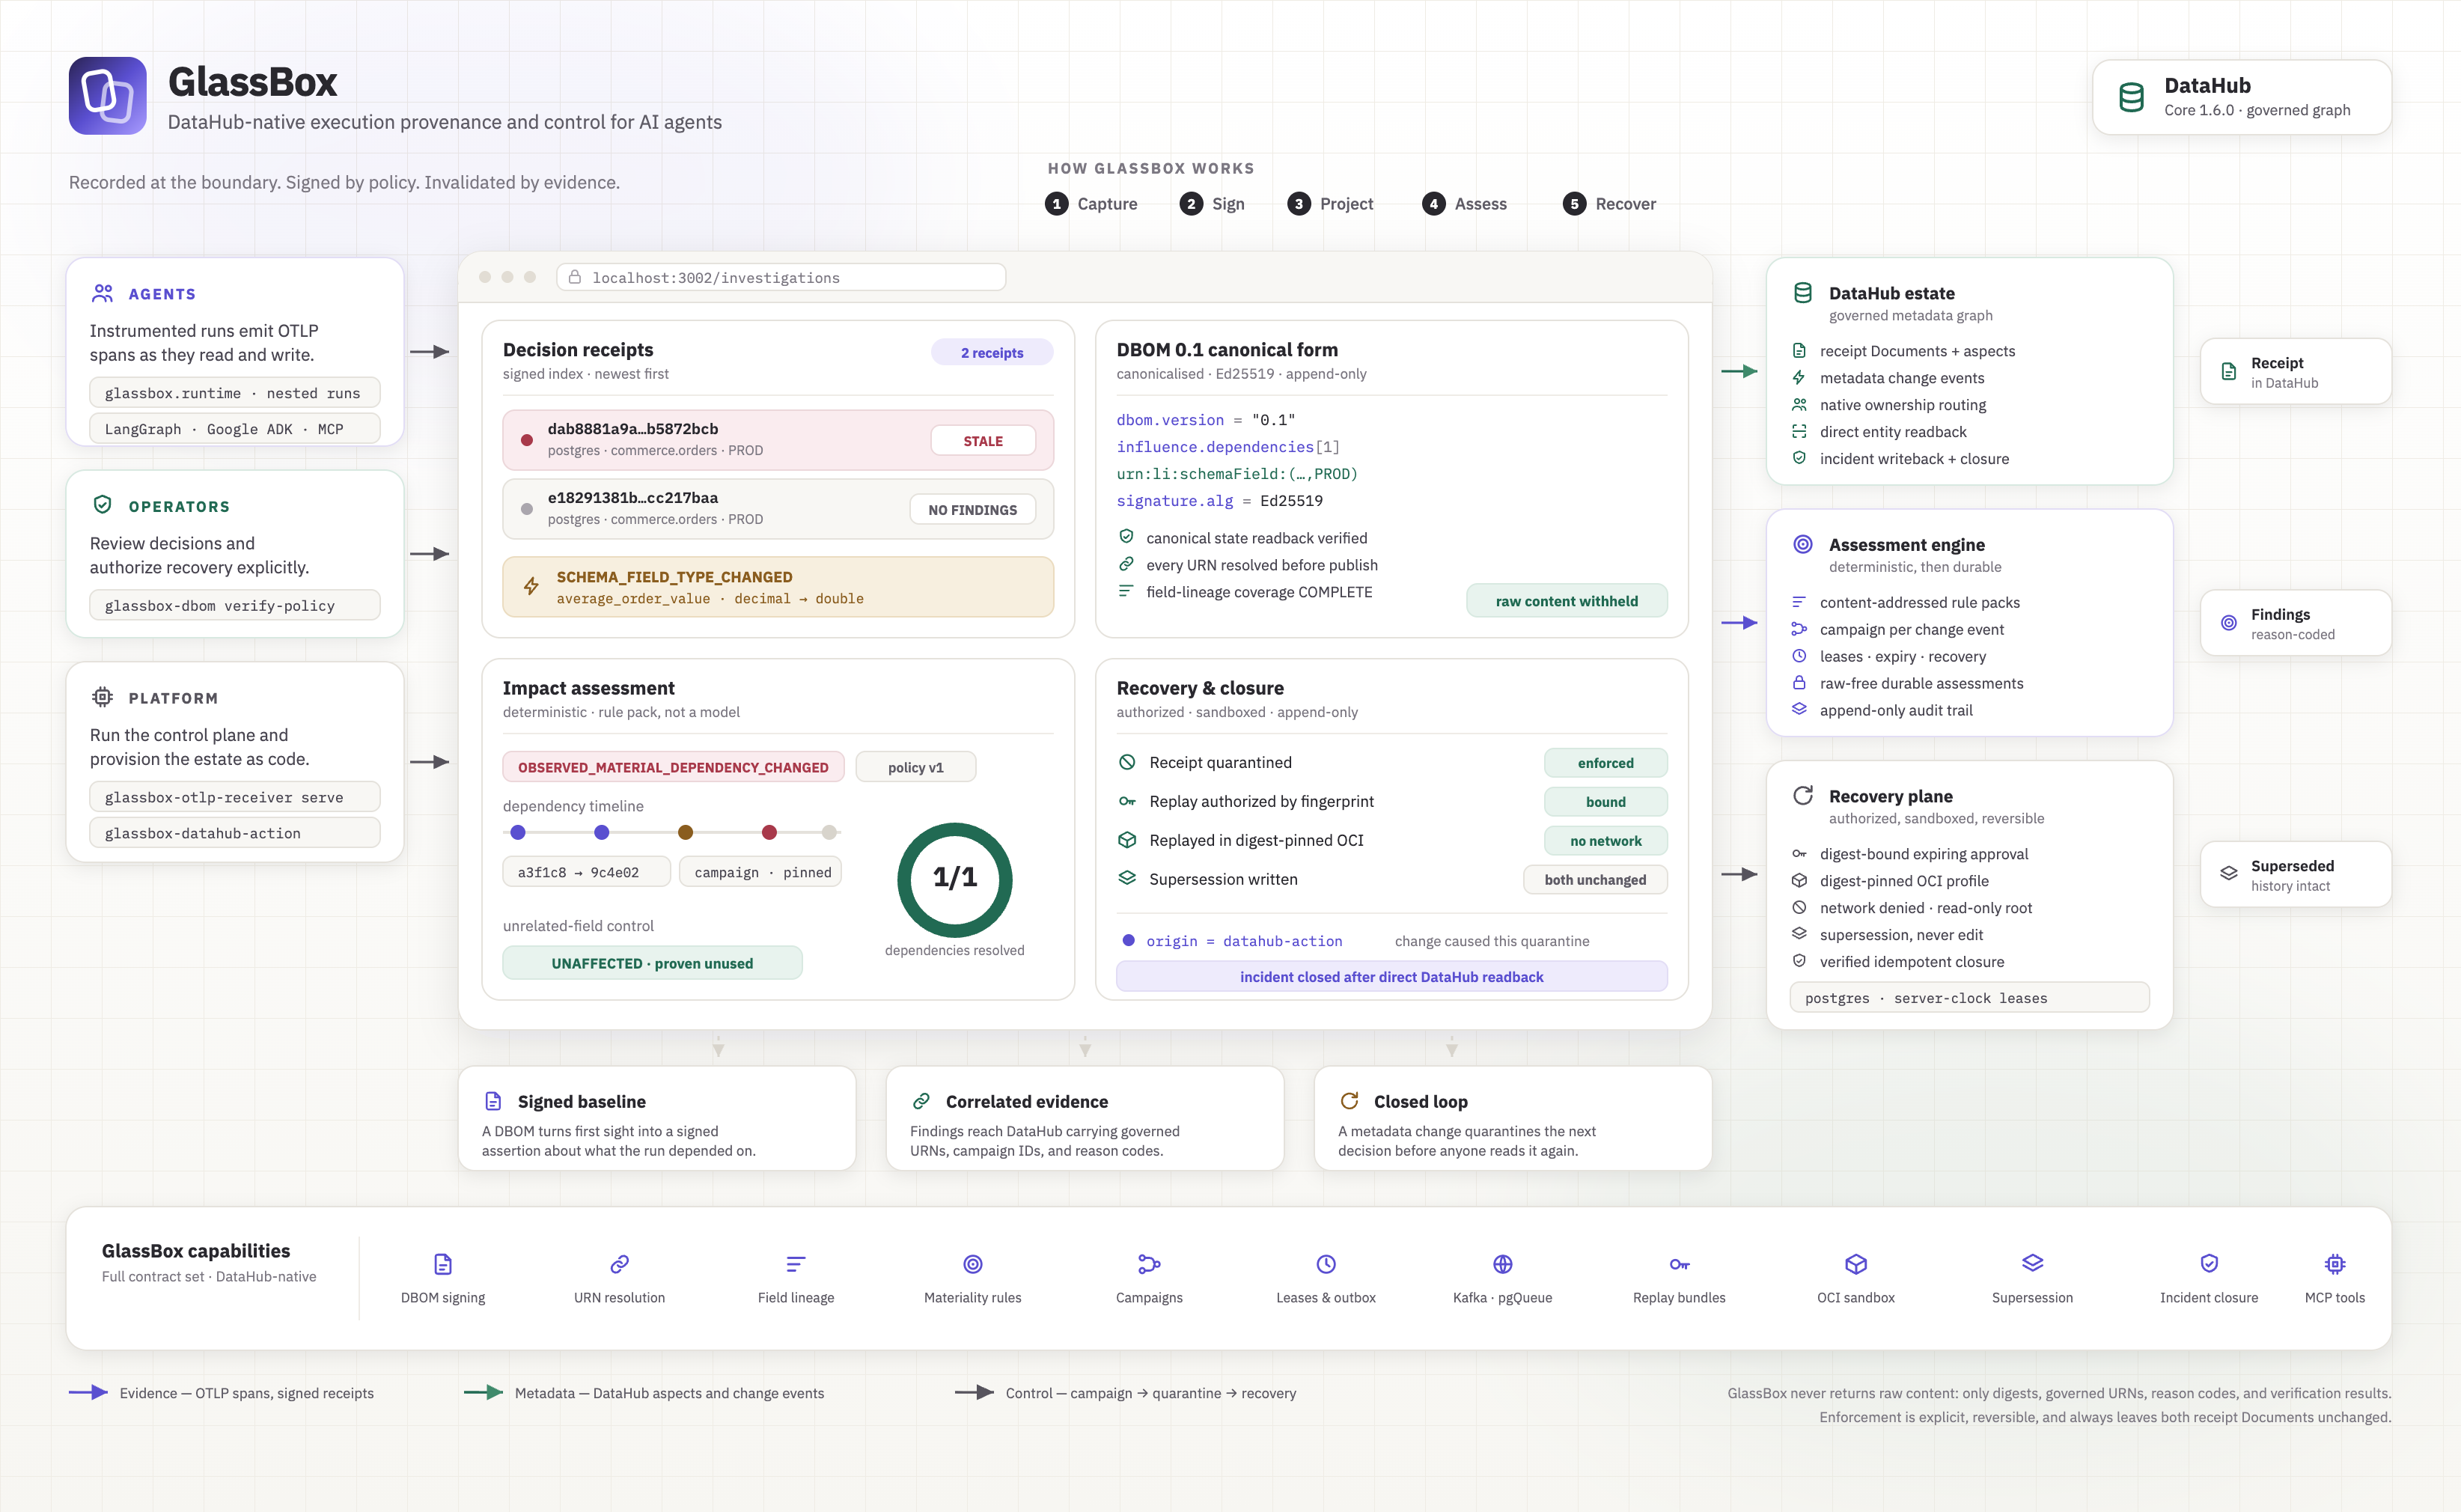Select the Leases & outbox clock icon
2461x1512 pixels.
click(1326, 1264)
